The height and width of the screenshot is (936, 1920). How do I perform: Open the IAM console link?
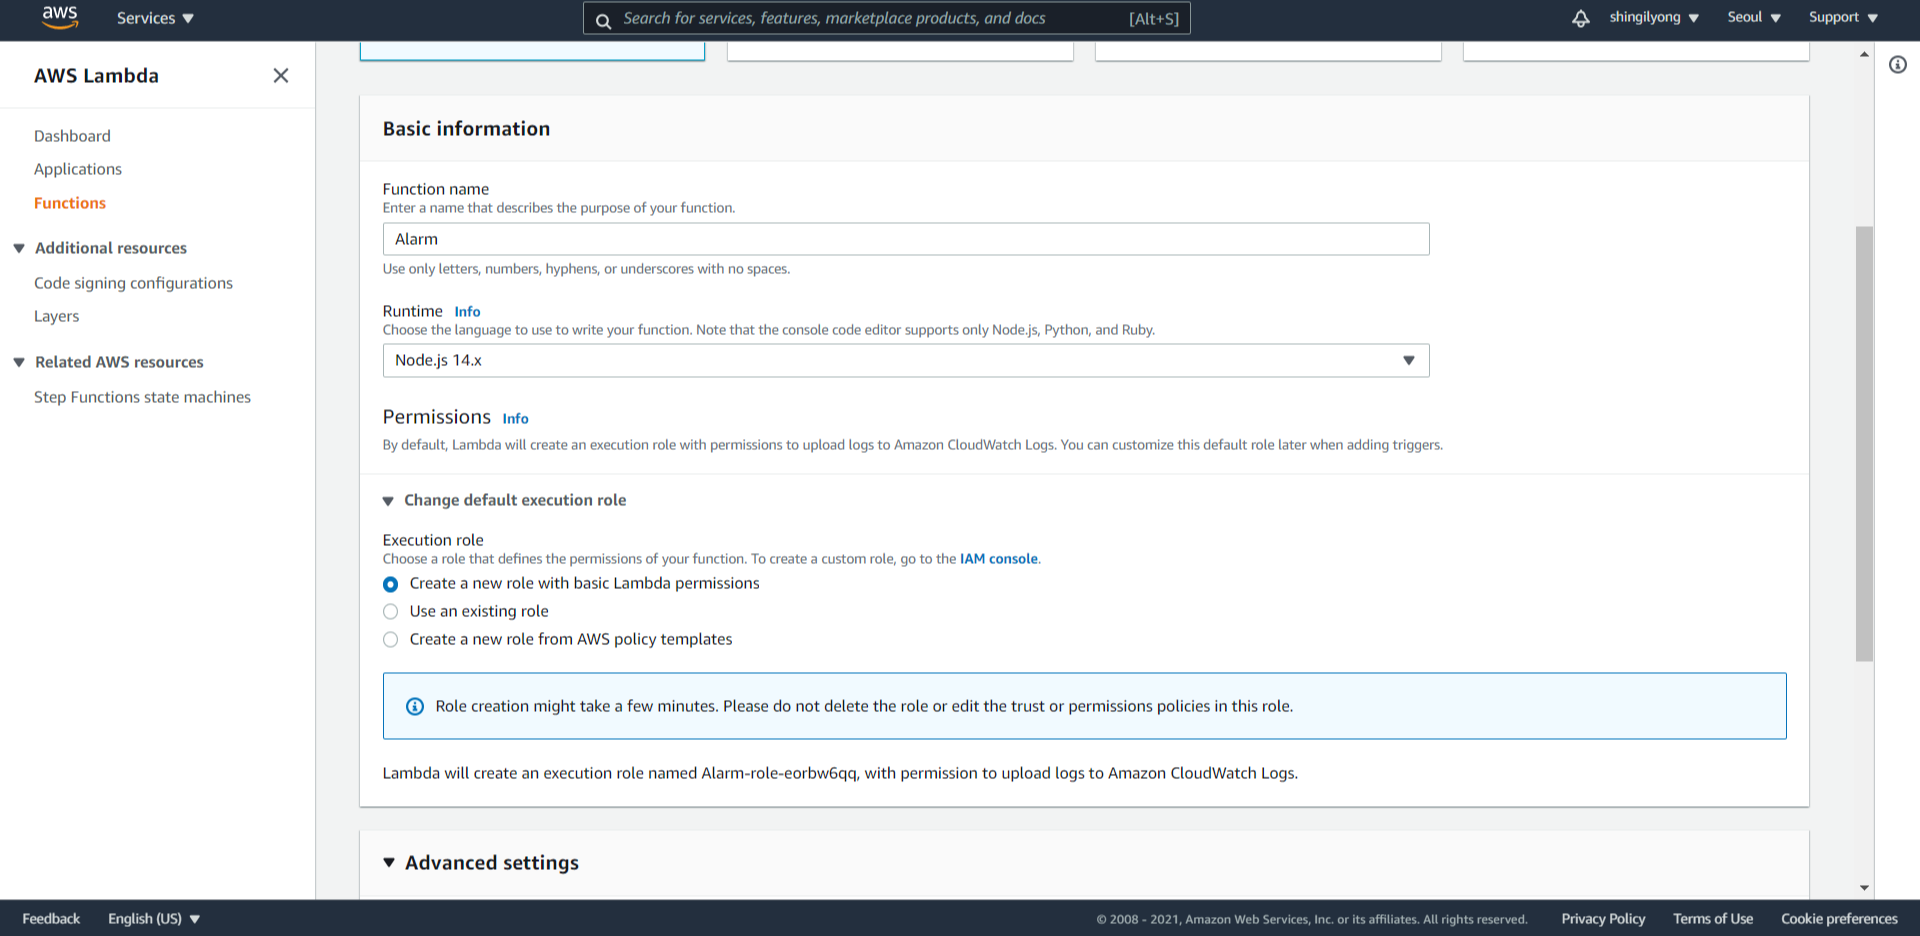coord(998,559)
